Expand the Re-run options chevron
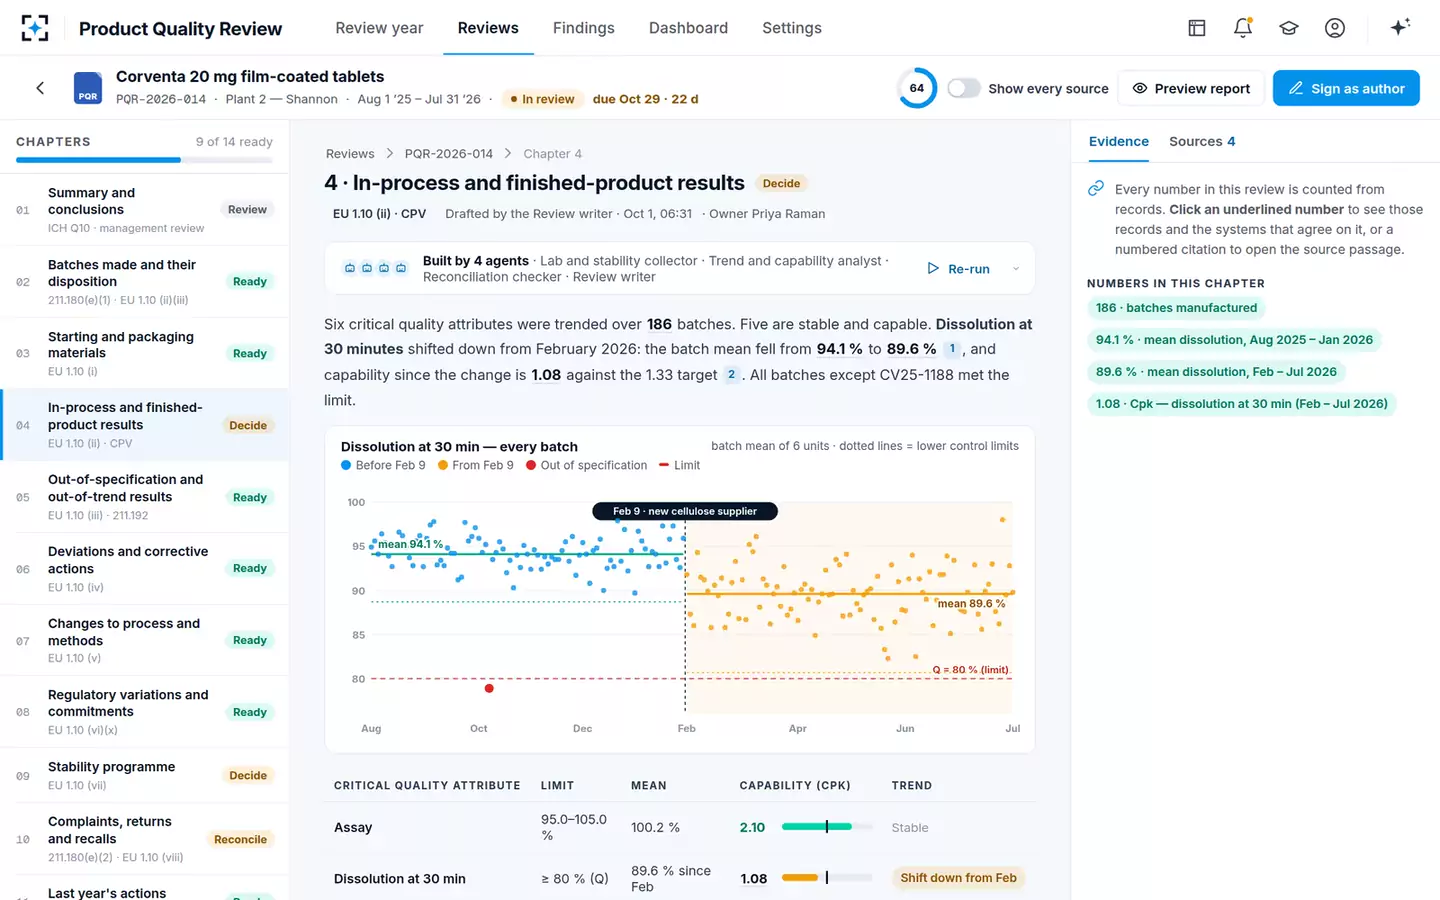 (1016, 268)
